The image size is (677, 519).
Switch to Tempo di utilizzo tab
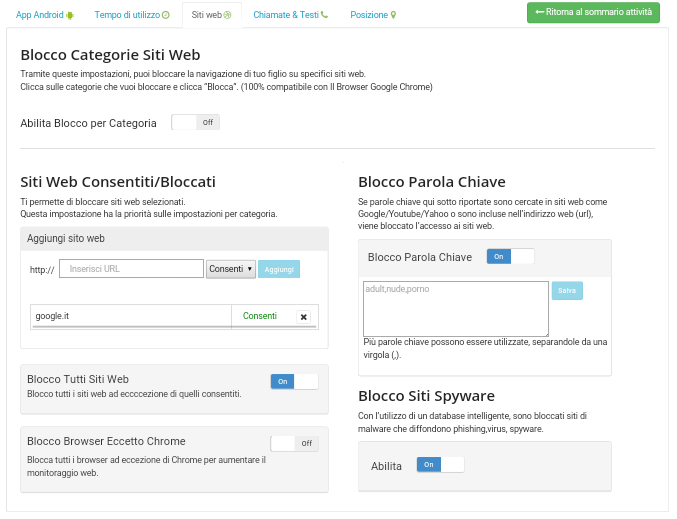click(131, 16)
